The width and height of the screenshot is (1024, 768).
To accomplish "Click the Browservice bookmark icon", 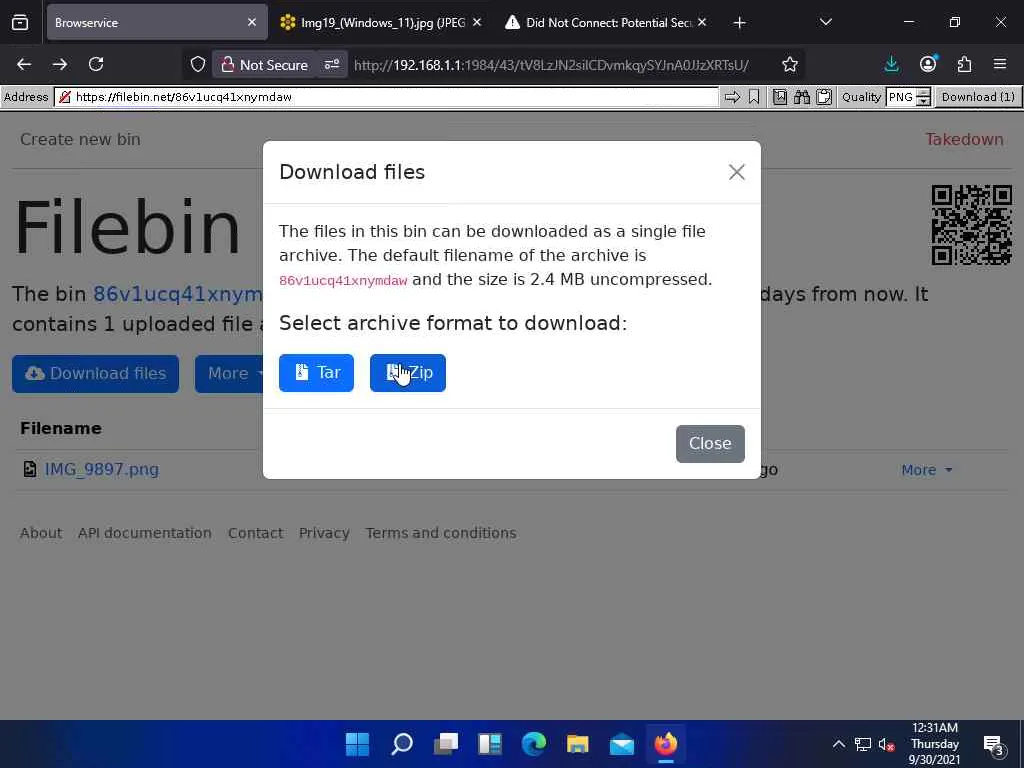I will 754,97.
